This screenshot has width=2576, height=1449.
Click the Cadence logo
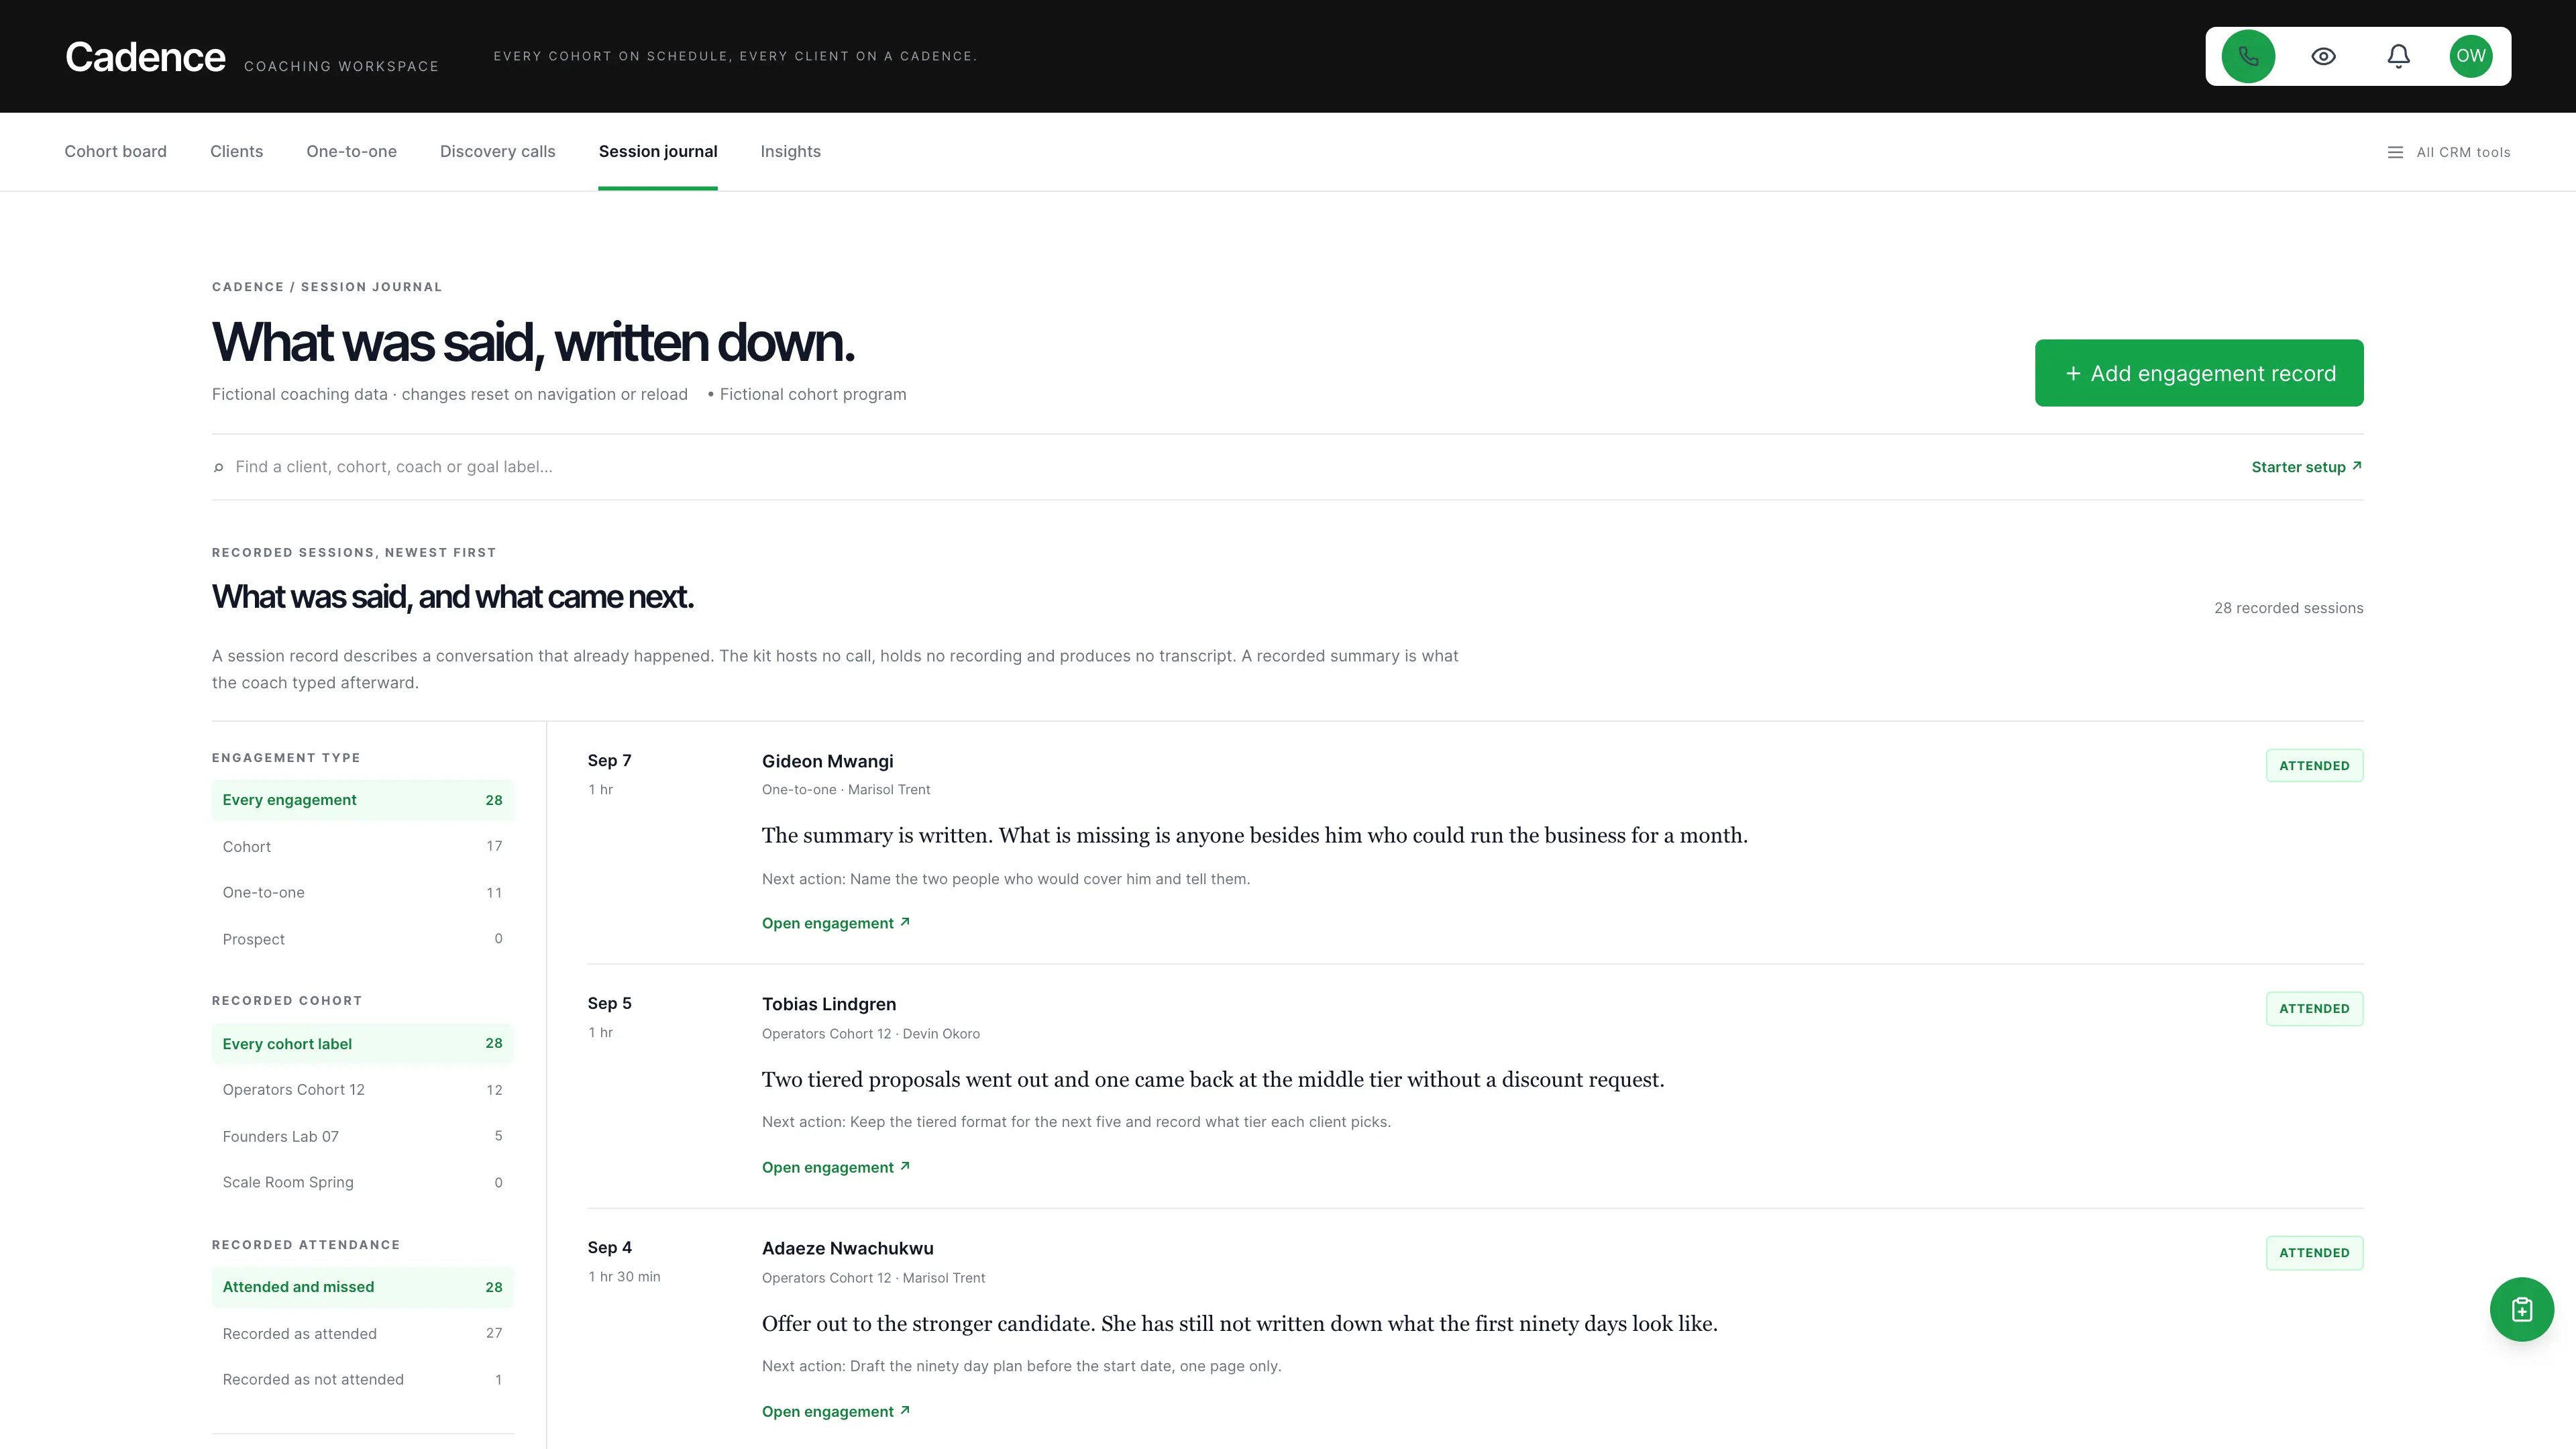click(145, 57)
